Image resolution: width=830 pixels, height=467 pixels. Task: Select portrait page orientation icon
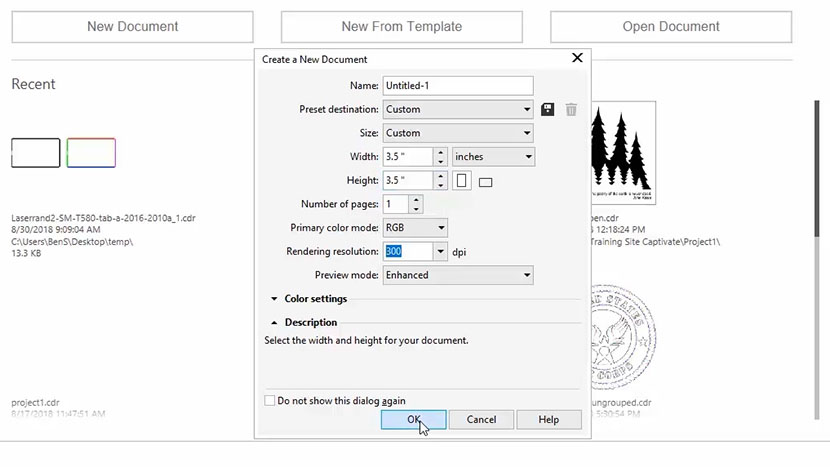(462, 181)
